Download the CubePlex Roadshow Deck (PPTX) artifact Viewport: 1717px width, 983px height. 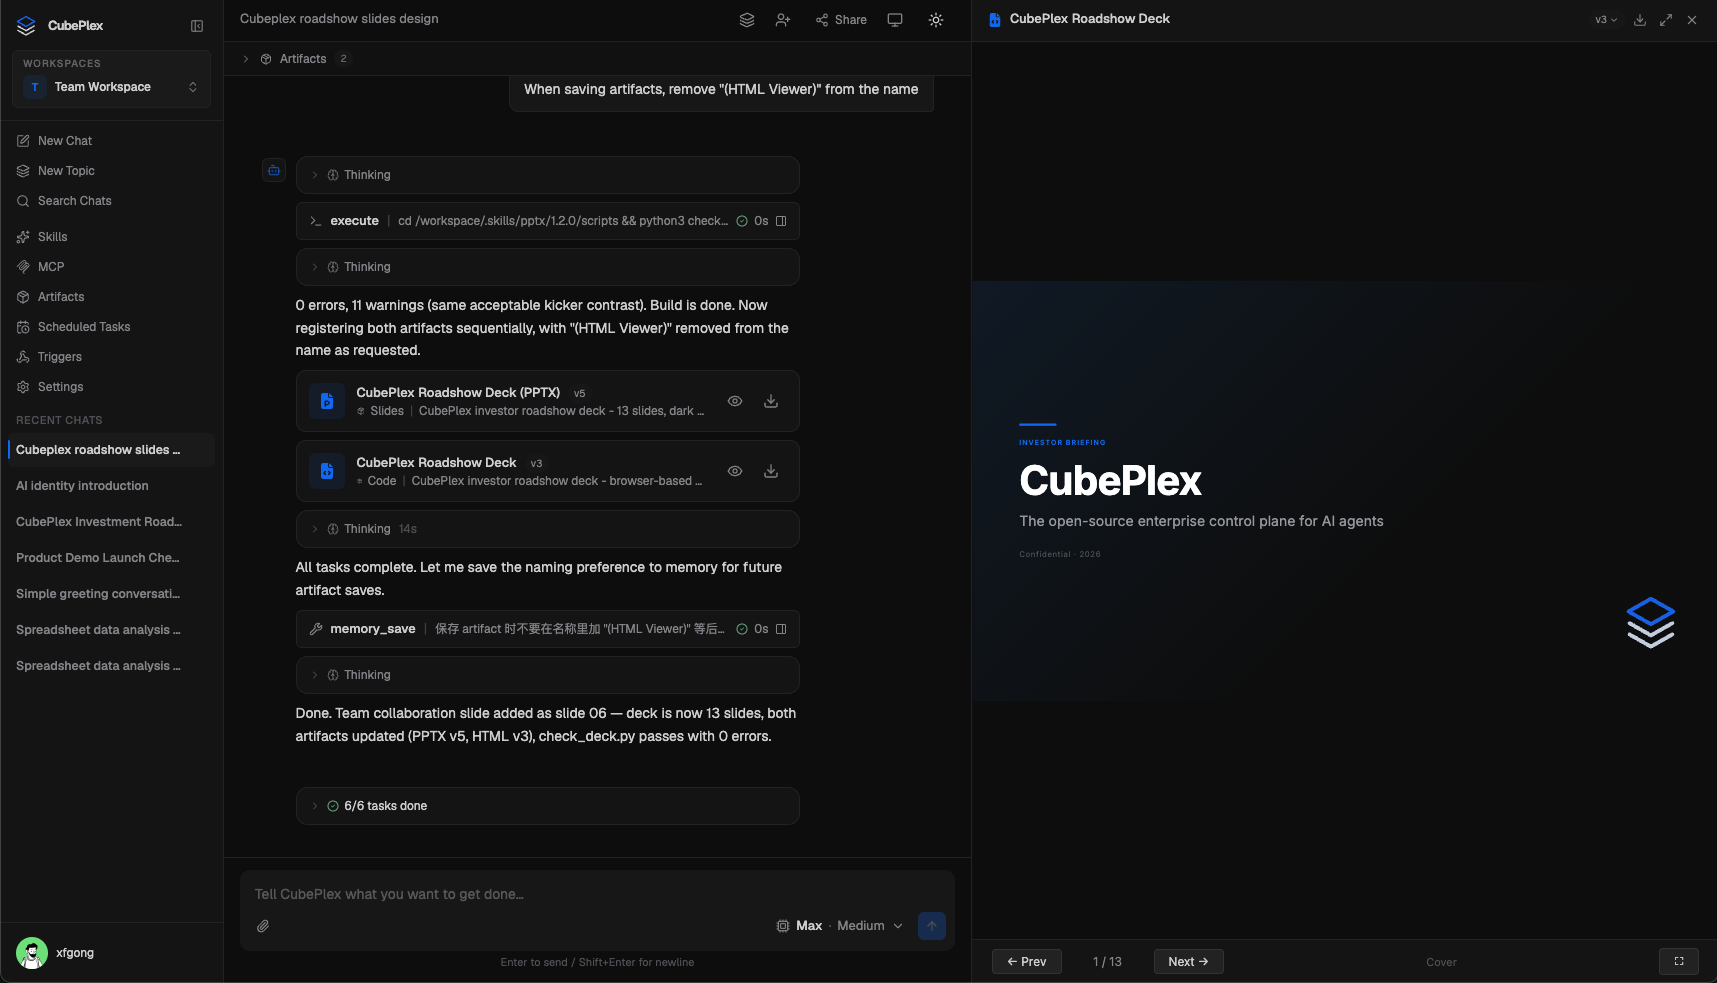771,401
